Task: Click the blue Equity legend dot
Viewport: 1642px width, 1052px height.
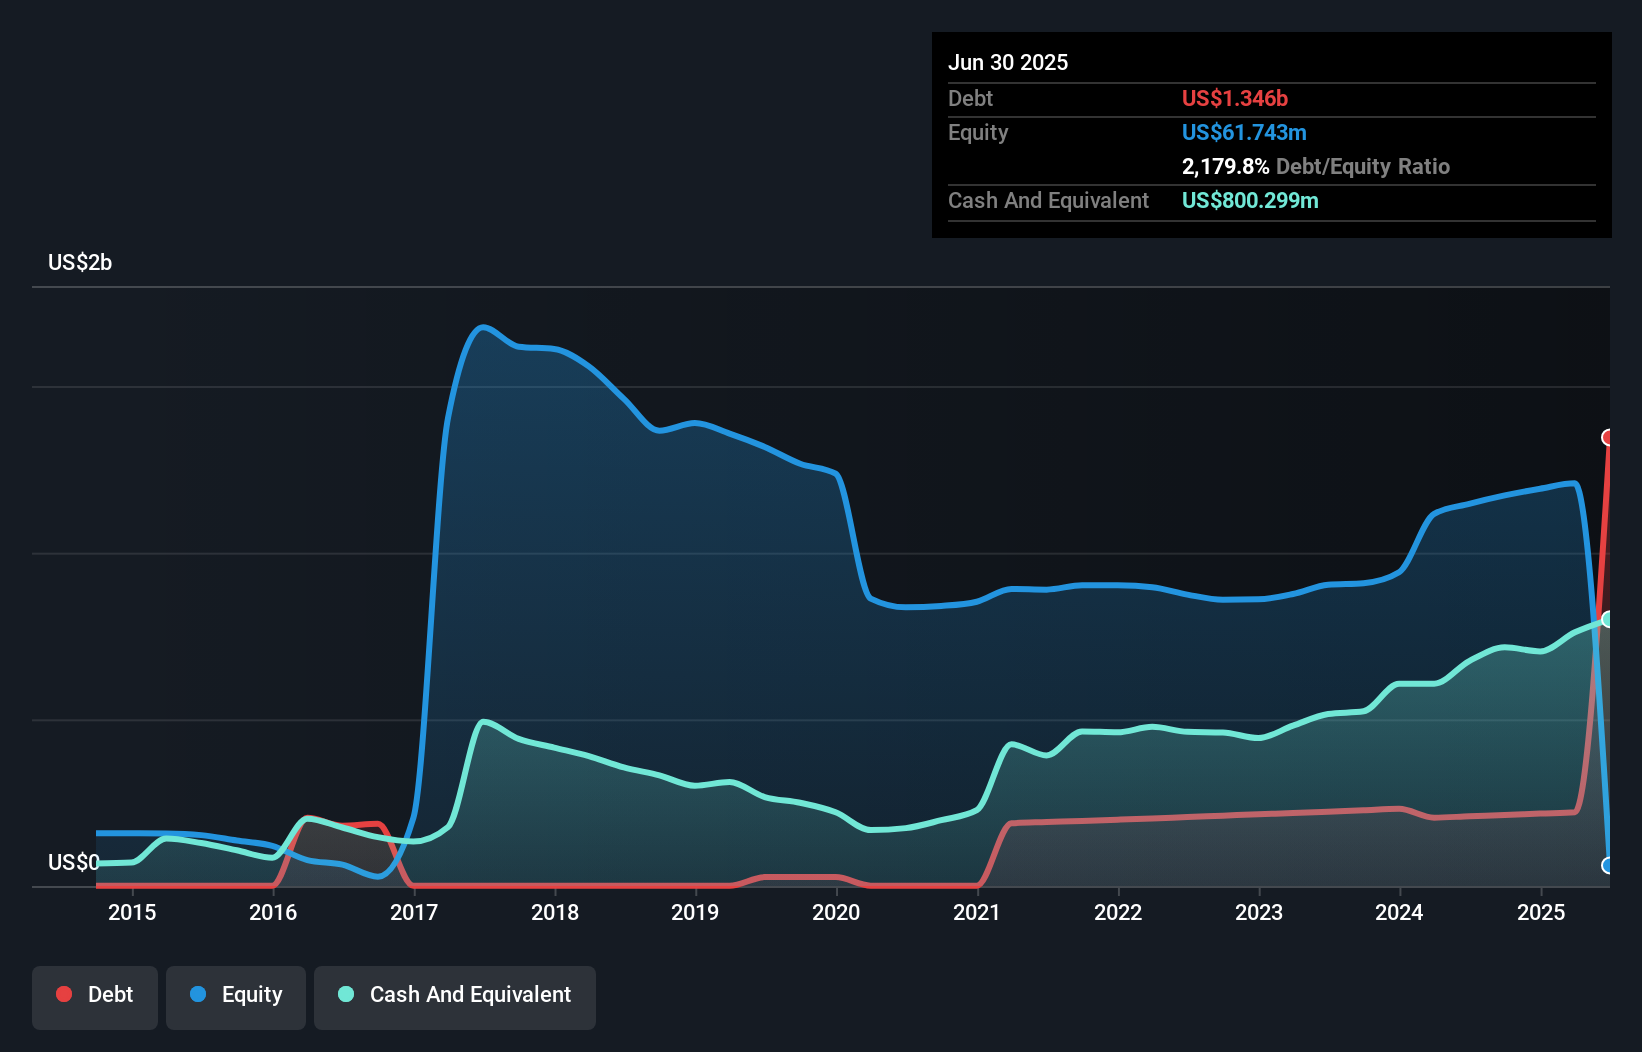Action: click(x=199, y=994)
